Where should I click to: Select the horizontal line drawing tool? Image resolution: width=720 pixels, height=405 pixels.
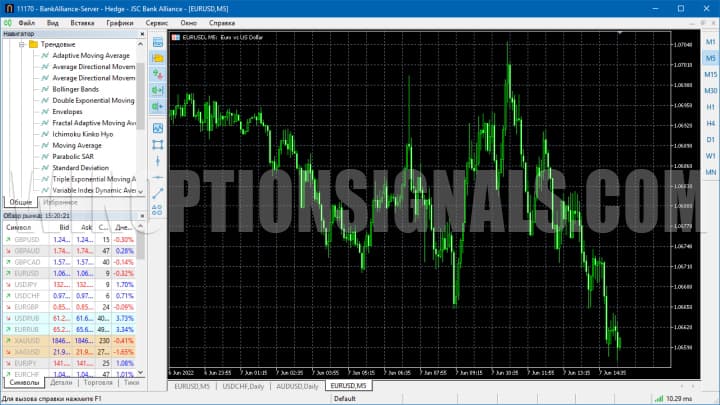click(x=157, y=176)
